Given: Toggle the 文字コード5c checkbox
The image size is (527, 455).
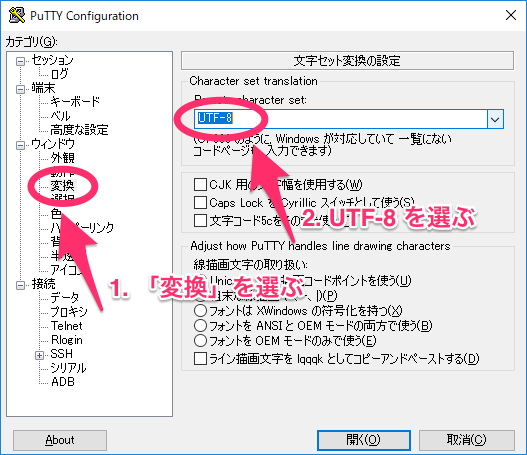Looking at the screenshot, I should tap(200, 221).
